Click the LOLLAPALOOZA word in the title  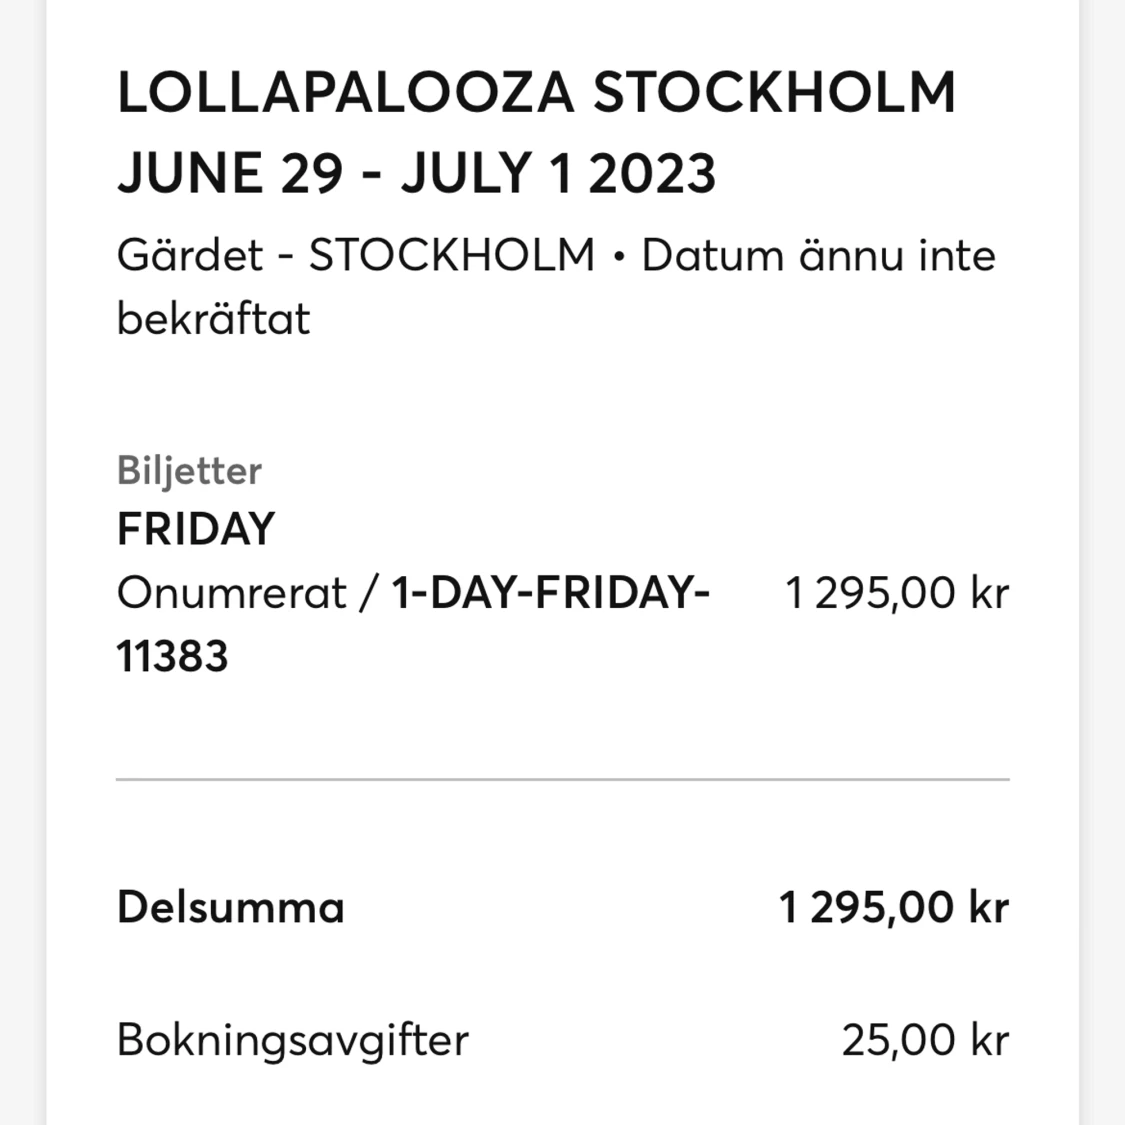[345, 93]
